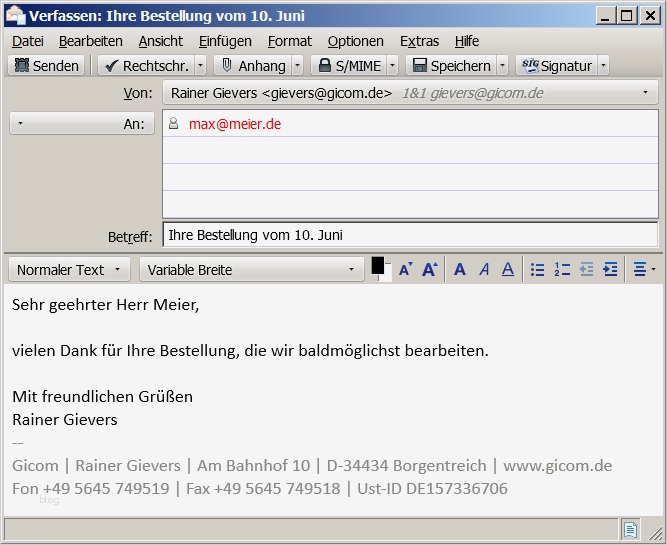Click into the Betreff subject field
This screenshot has width=667, height=545.
click(410, 235)
